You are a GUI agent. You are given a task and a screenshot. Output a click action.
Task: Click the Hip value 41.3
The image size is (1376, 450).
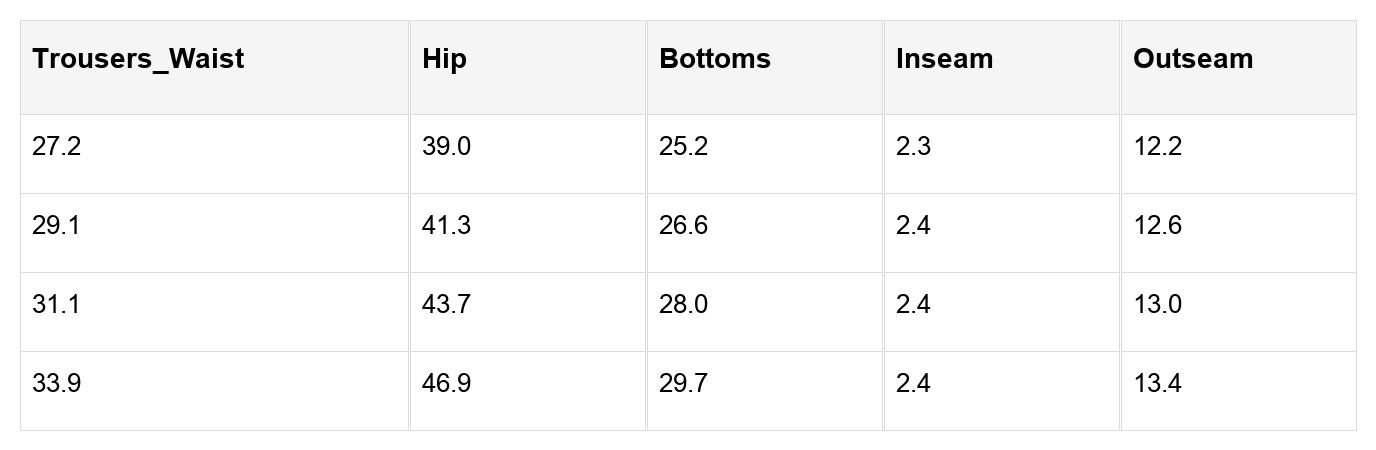[x=447, y=226]
